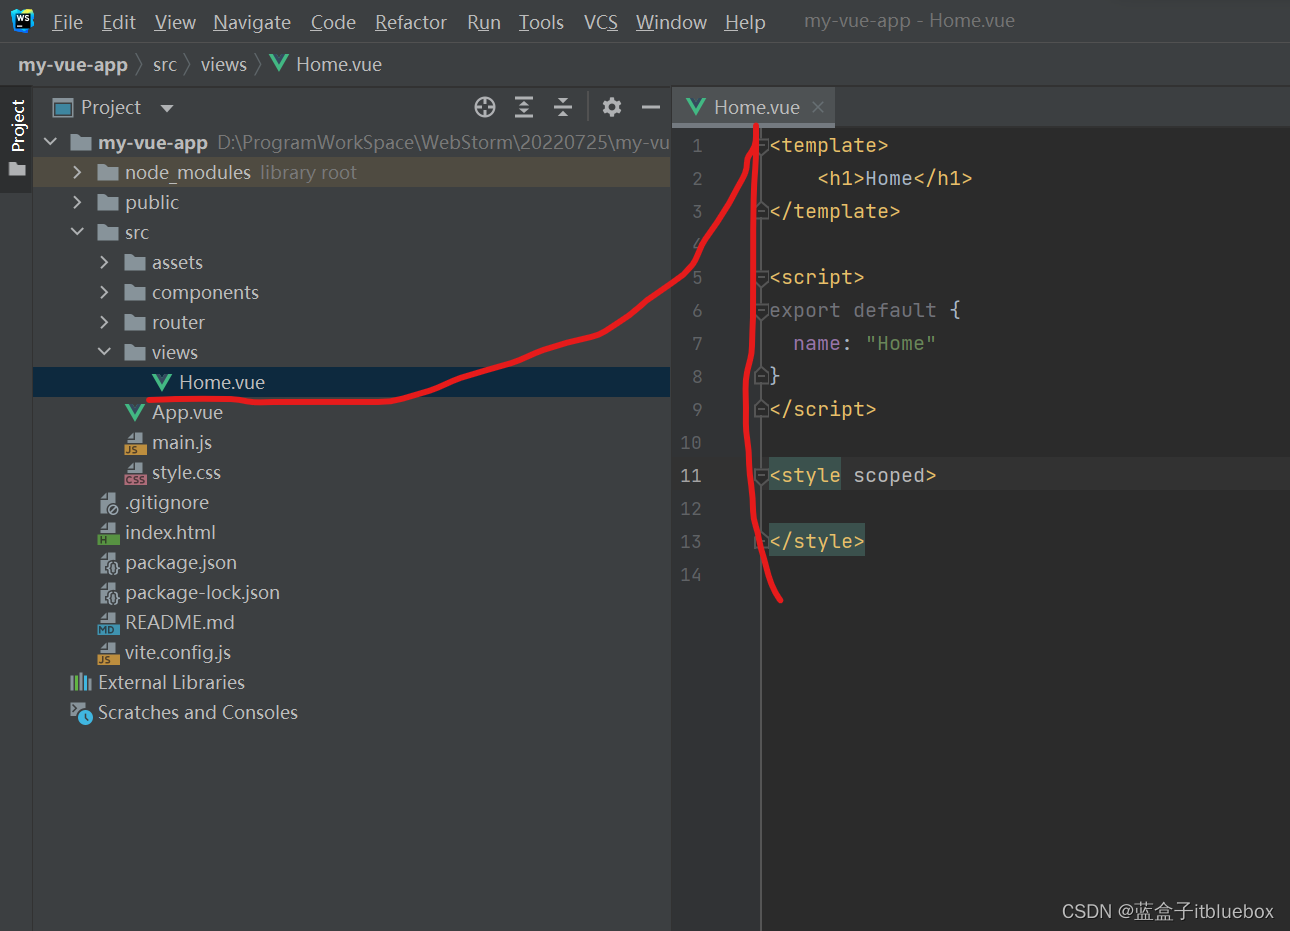Open the VCS menu

(601, 22)
